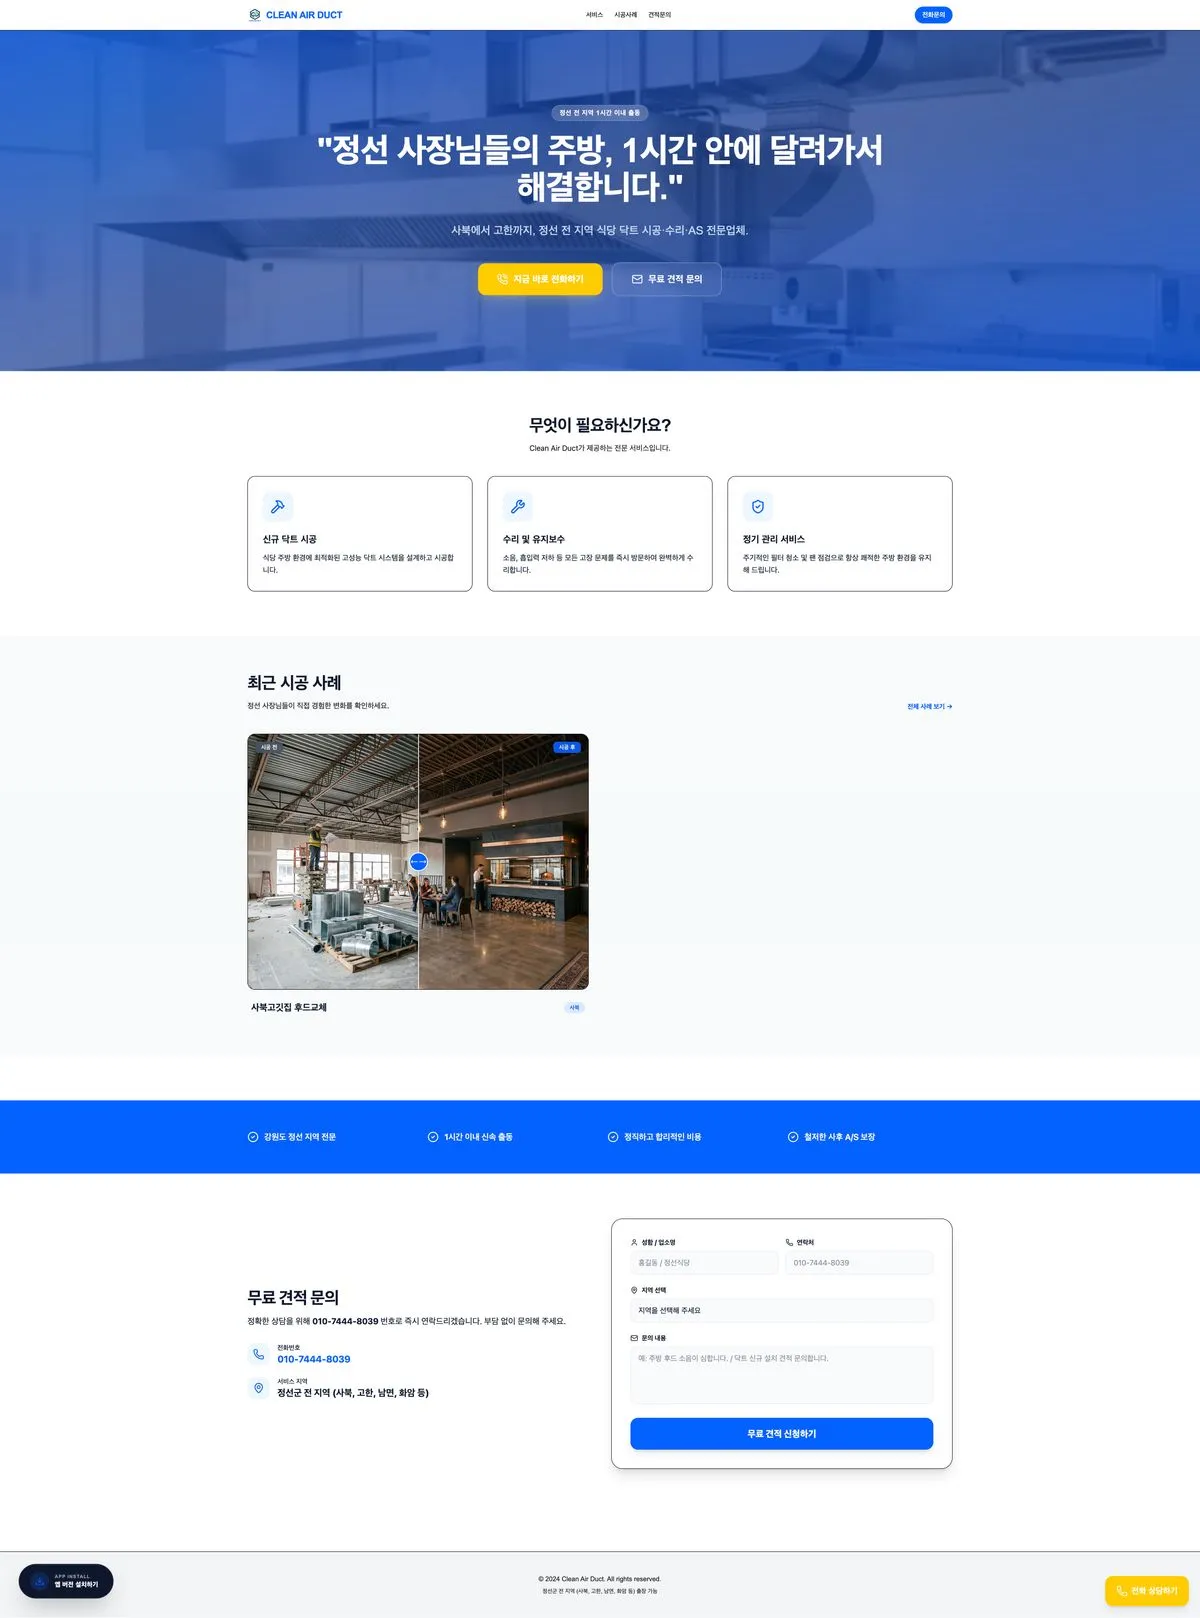Click the person icon on 성함 / 업소명 label

pyautogui.click(x=634, y=1243)
